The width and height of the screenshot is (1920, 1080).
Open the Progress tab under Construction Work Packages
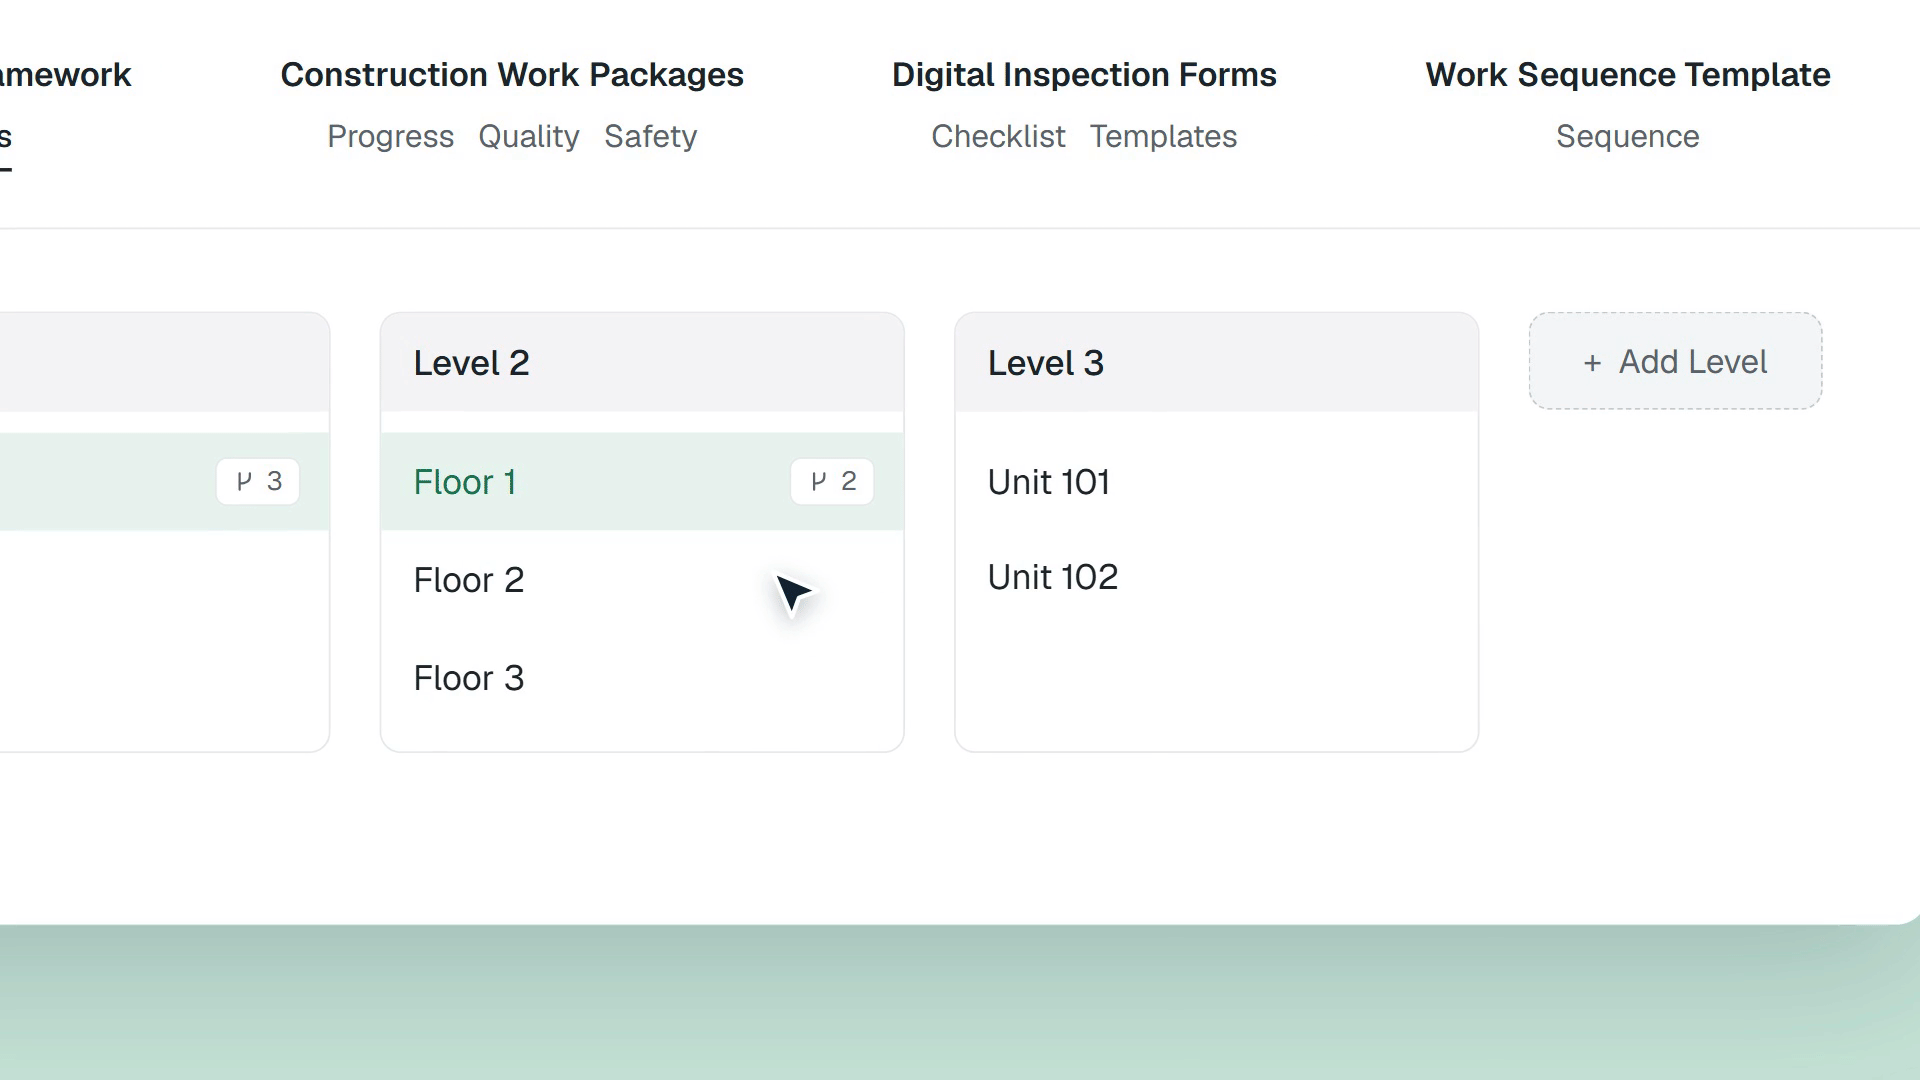pyautogui.click(x=390, y=136)
